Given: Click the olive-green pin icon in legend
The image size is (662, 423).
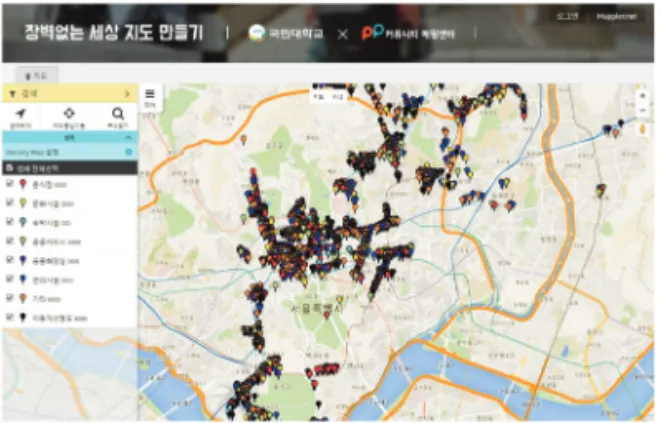Looking at the screenshot, I should (x=23, y=241).
